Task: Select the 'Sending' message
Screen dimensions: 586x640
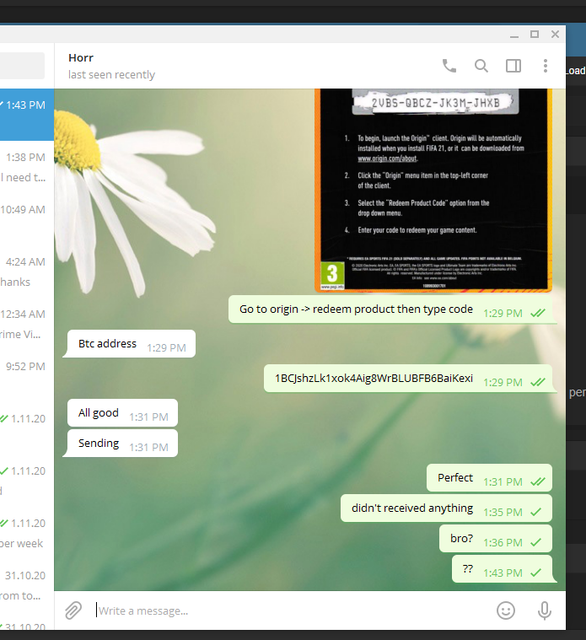Action: click(x=121, y=443)
